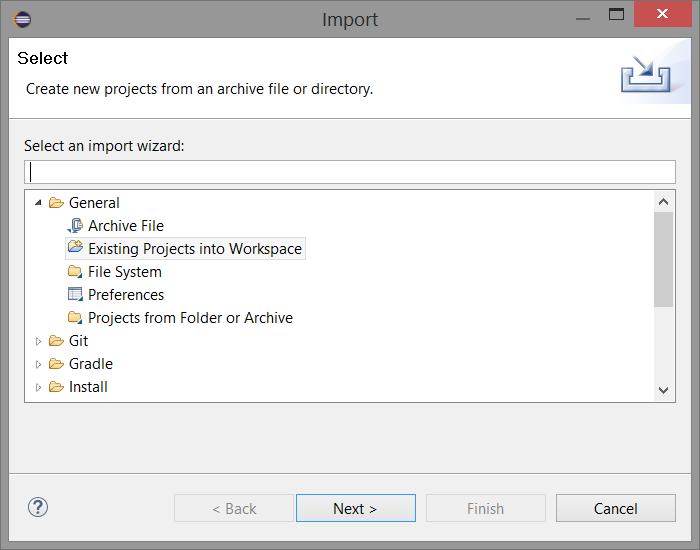Click the Gradle folder icon
The height and width of the screenshot is (550, 700).
pyautogui.click(x=56, y=364)
